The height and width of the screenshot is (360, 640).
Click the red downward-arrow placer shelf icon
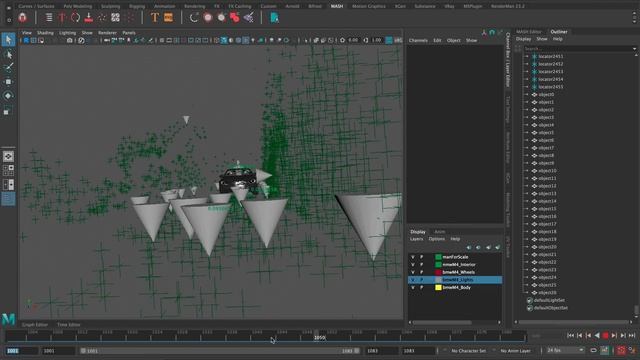(x=89, y=18)
